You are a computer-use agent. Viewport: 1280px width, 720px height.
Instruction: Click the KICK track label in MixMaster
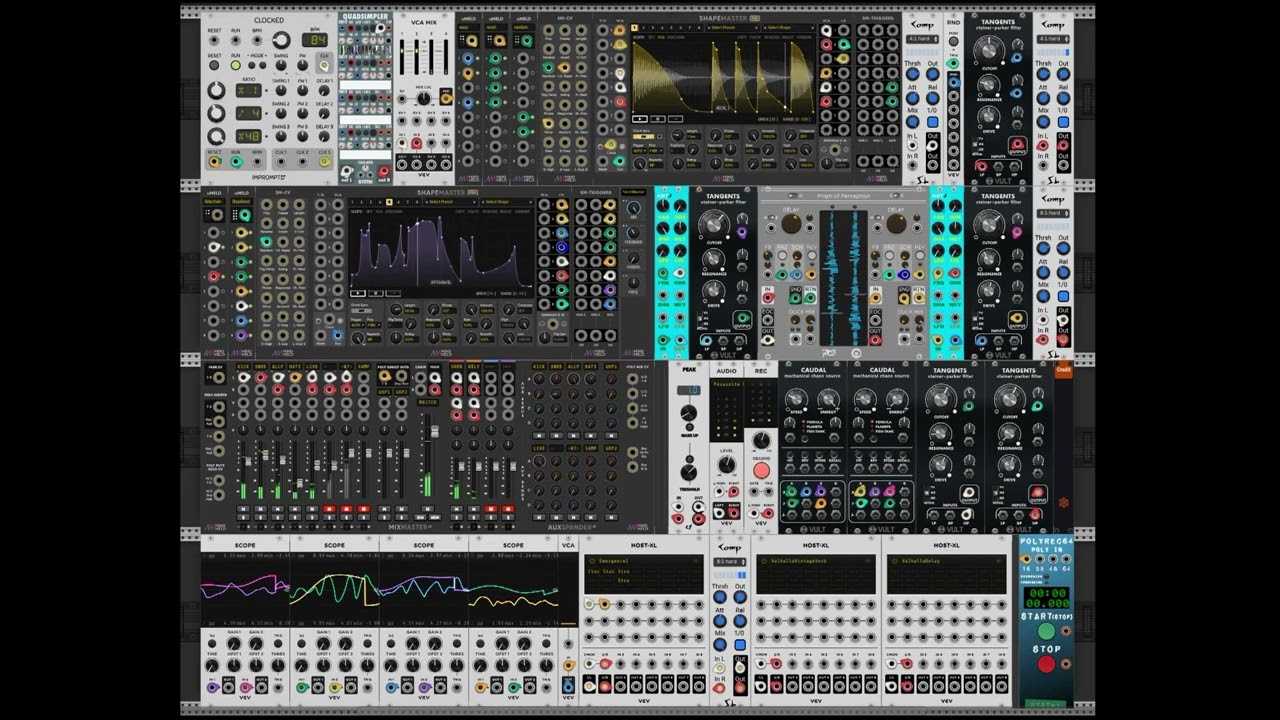tap(243, 366)
